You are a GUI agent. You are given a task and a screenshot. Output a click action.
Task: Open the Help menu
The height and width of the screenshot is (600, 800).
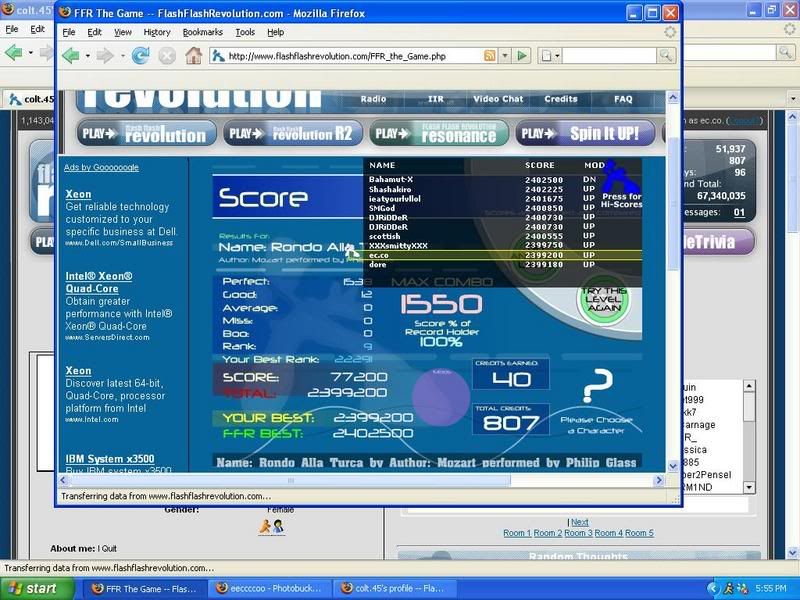(x=276, y=32)
